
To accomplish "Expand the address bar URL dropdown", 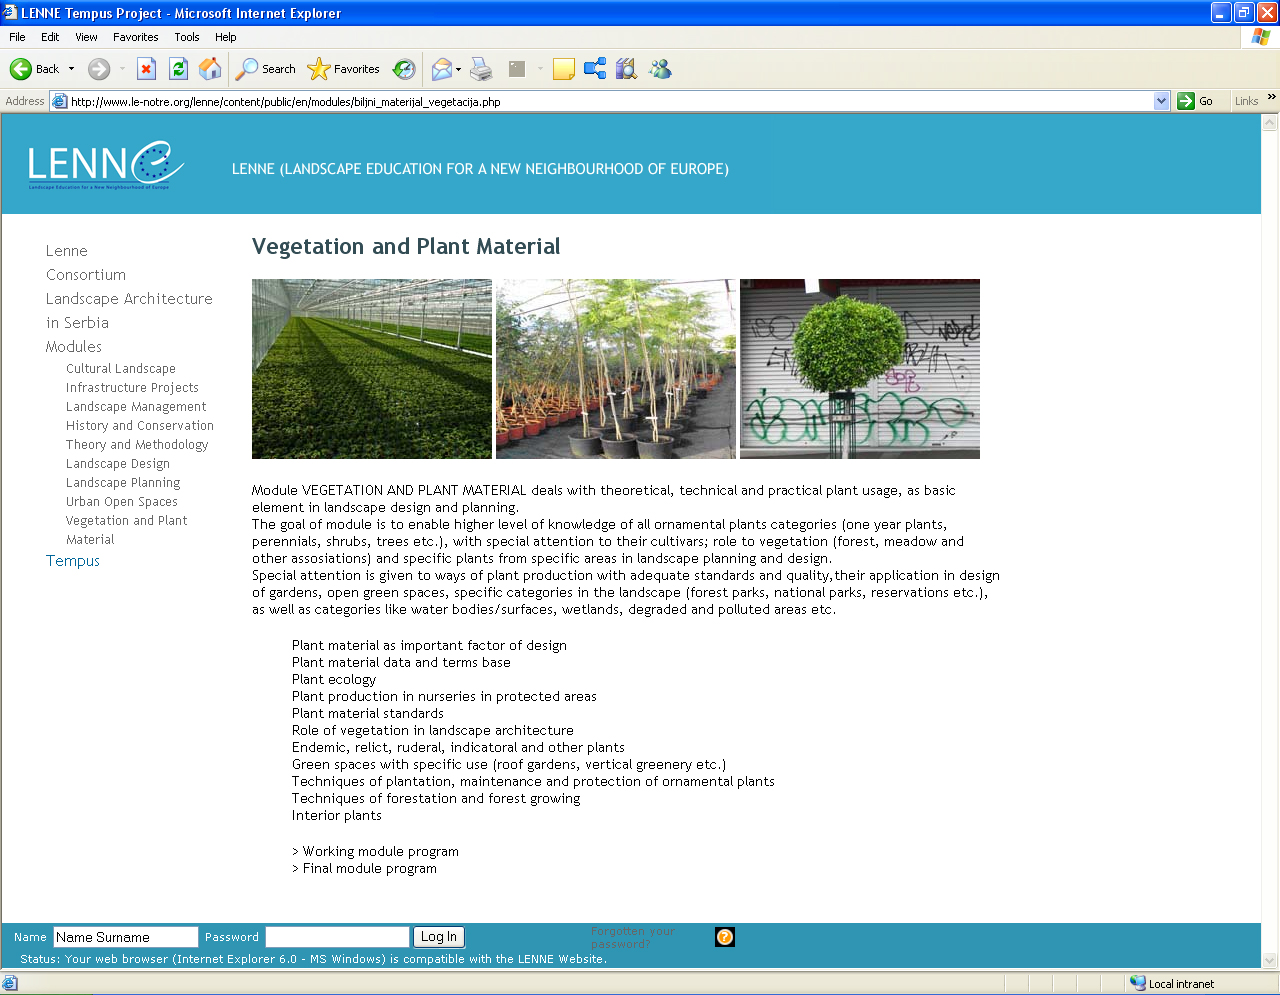I will 1161,101.
